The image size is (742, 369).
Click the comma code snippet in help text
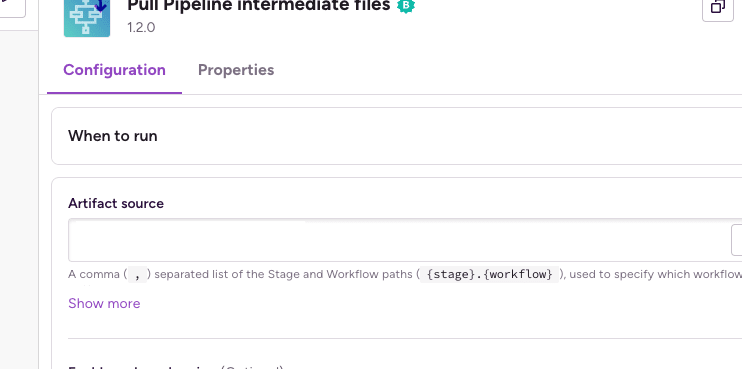point(138,274)
